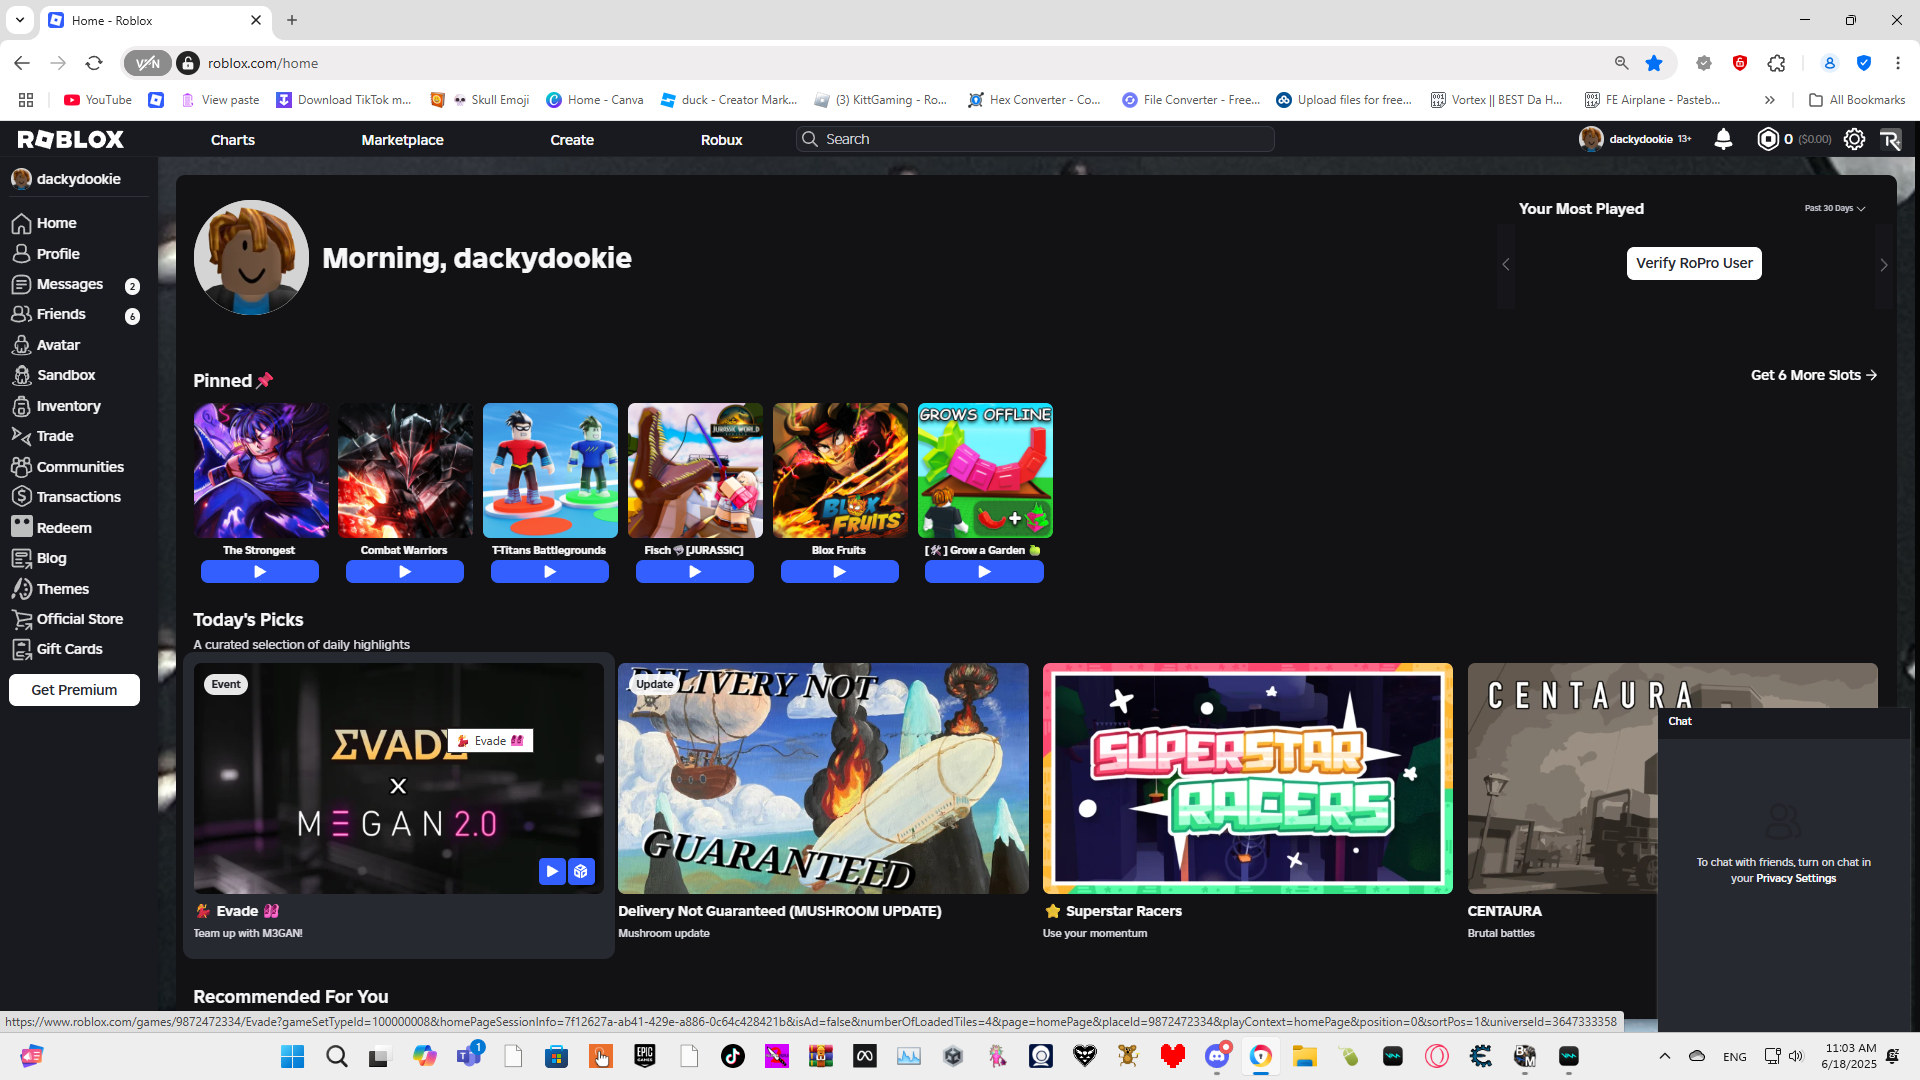Open TikTok from the taskbar

click(733, 1056)
